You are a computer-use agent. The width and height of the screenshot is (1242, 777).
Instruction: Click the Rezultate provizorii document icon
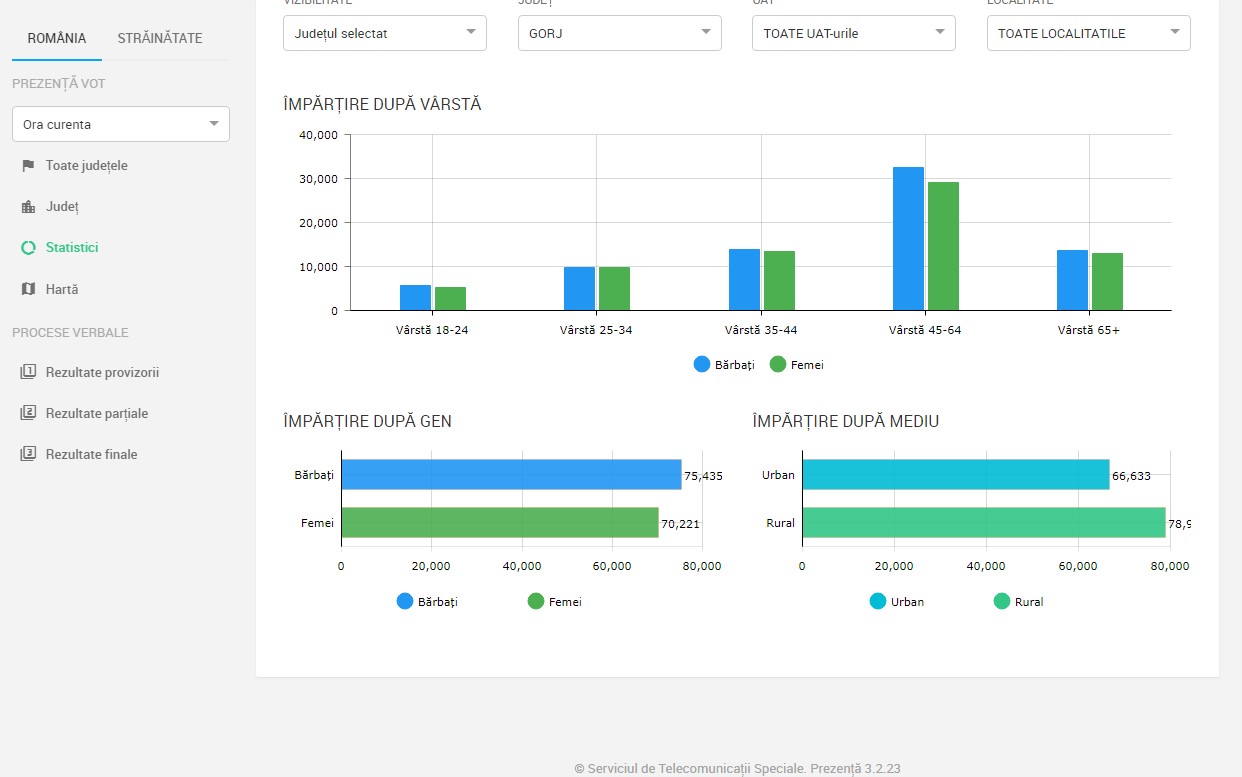(28, 372)
